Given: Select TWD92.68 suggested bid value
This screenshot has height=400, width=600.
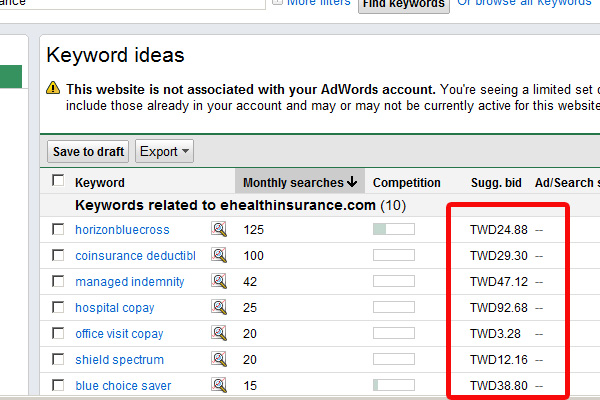Looking at the screenshot, I should tap(499, 308).
